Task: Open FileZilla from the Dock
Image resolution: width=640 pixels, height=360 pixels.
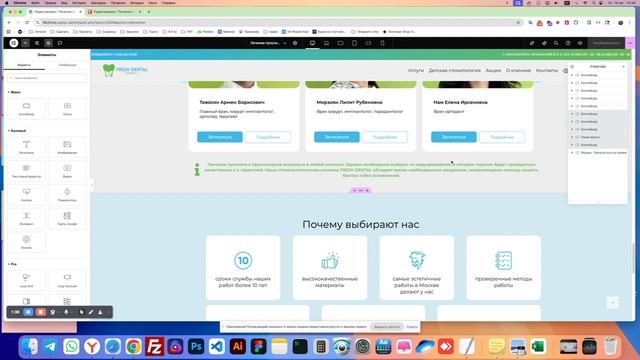Action: pyautogui.click(x=154, y=347)
